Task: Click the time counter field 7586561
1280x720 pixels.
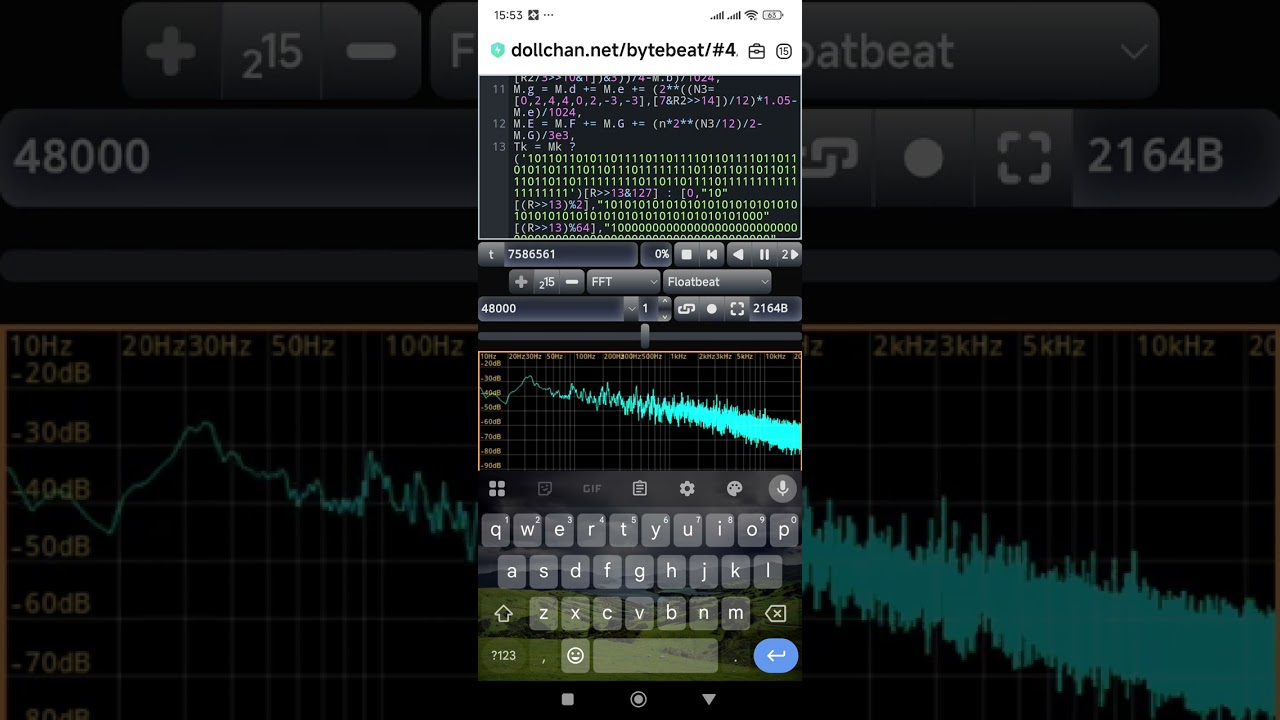Action: [570, 254]
